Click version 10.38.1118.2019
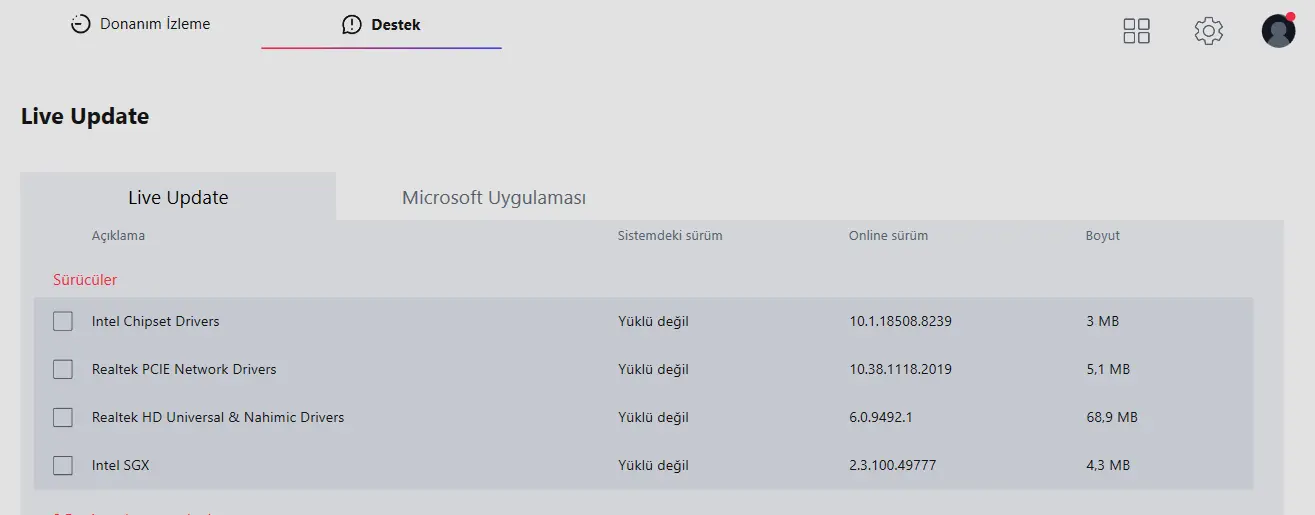Image resolution: width=1315 pixels, height=515 pixels. [900, 369]
